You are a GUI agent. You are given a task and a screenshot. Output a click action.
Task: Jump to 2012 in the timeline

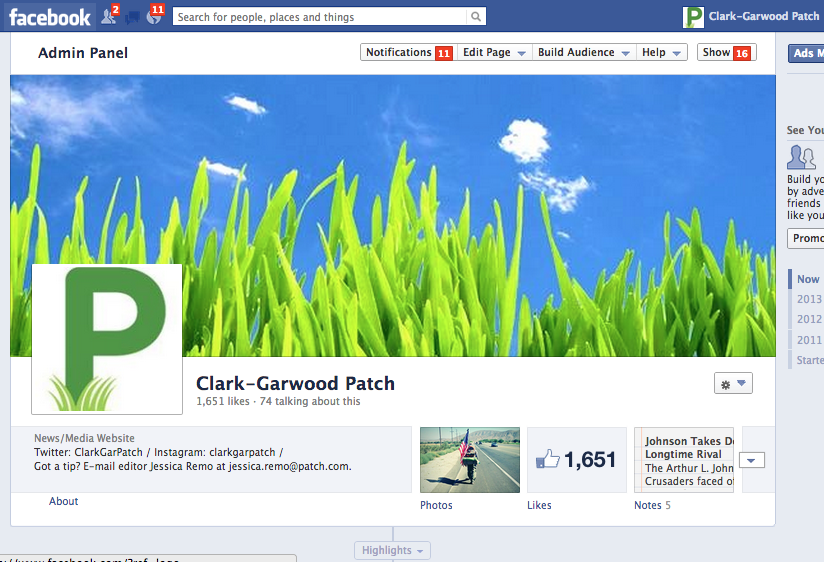point(809,319)
